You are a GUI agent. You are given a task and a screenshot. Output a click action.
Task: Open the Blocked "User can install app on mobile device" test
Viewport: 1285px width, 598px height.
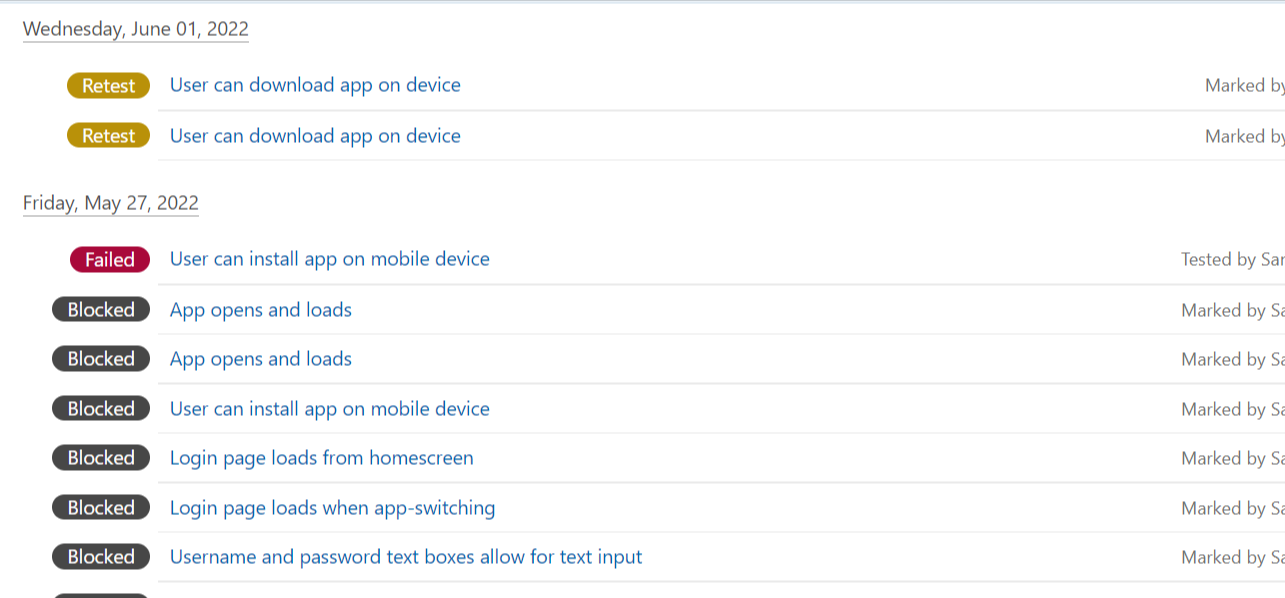click(x=329, y=409)
